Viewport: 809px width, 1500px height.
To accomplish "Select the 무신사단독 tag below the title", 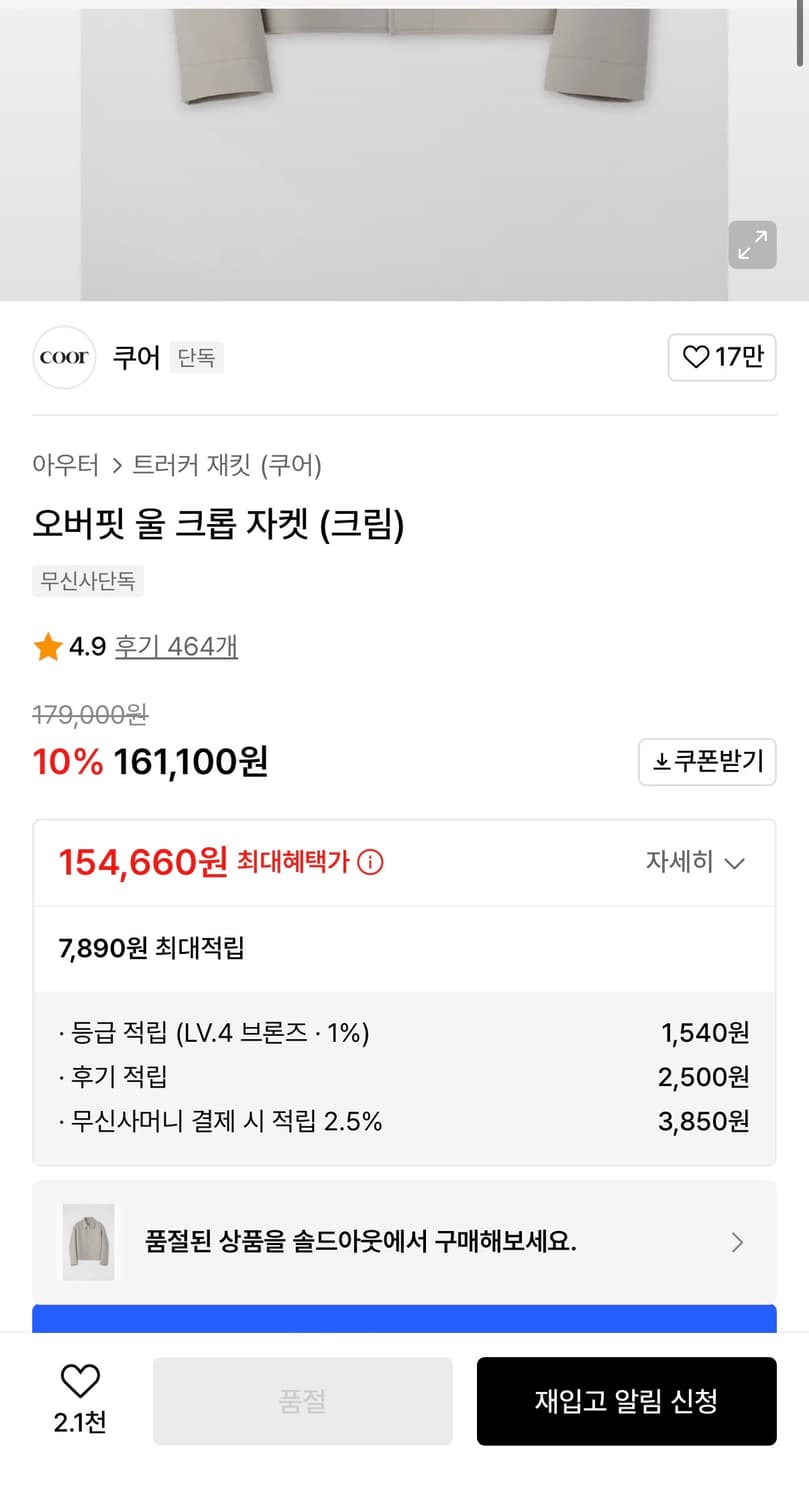I will (88, 581).
